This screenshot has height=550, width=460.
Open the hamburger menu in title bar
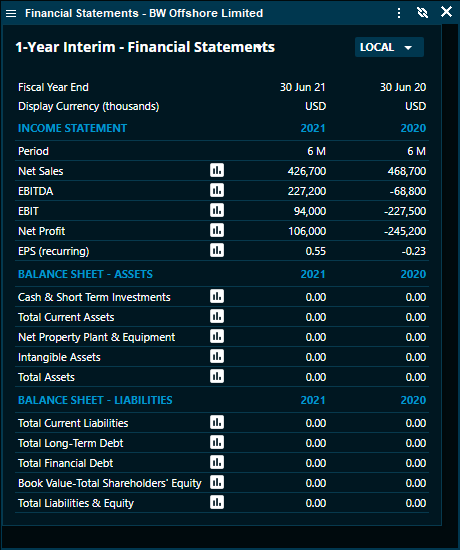pos(11,13)
